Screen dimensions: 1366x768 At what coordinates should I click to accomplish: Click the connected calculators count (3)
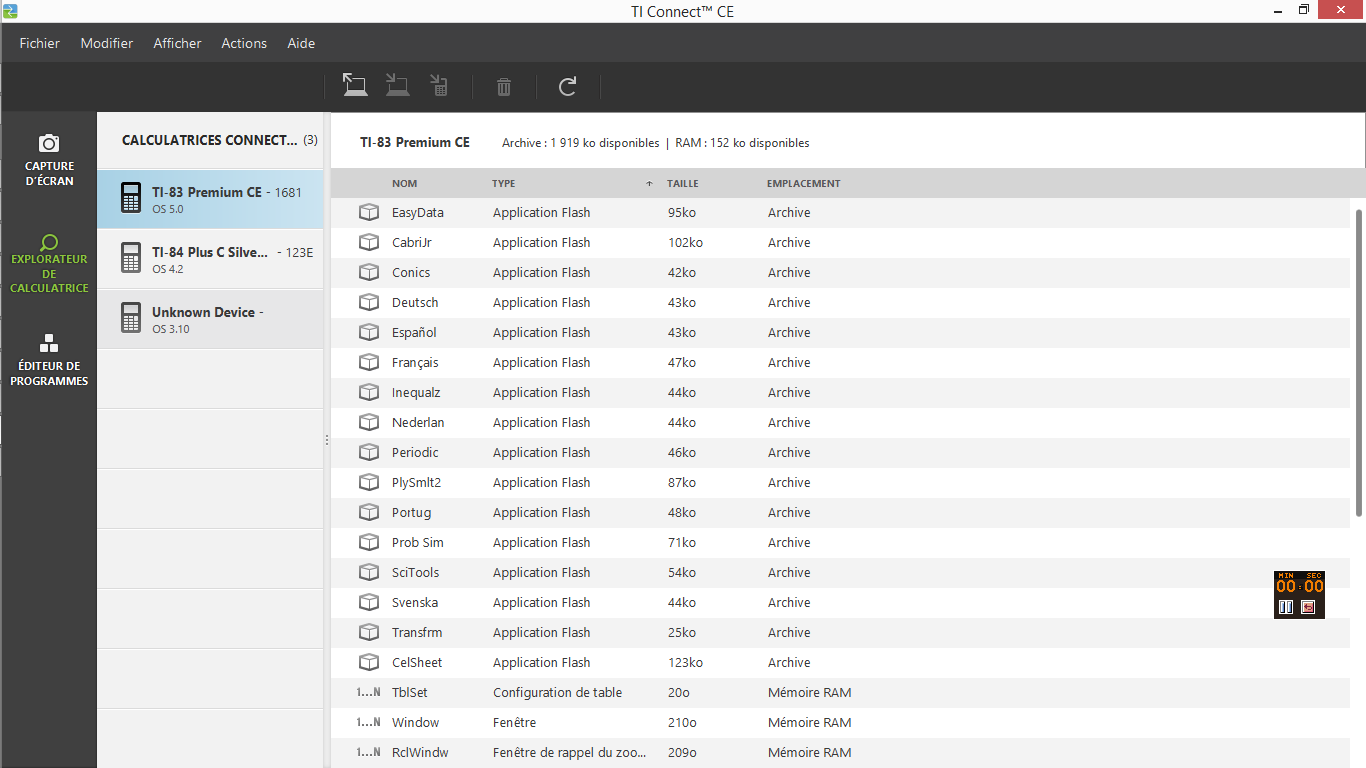(x=310, y=140)
